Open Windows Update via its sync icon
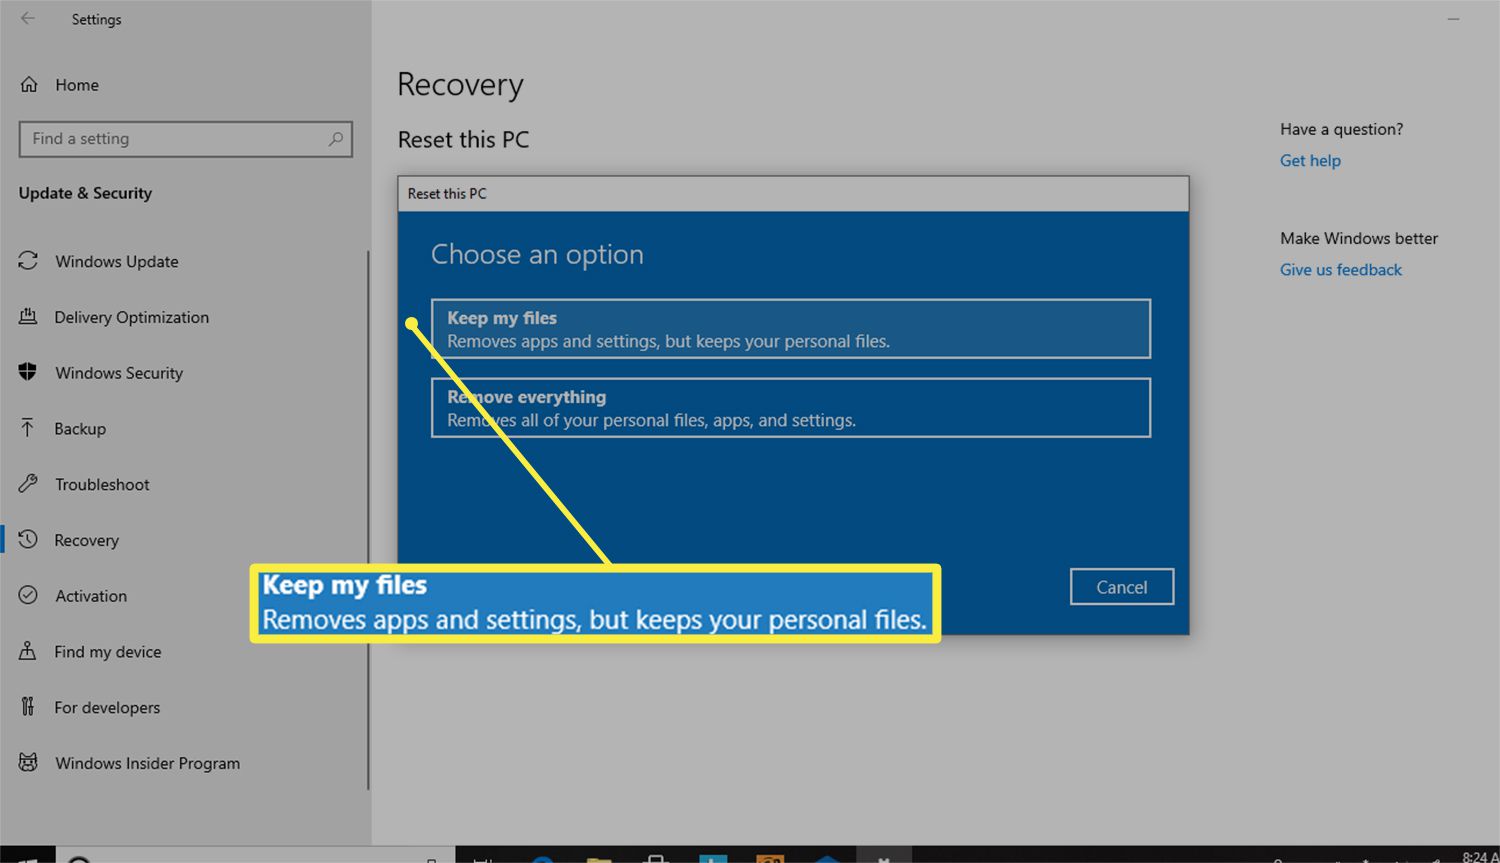1500x863 pixels. pyautogui.click(x=28, y=261)
